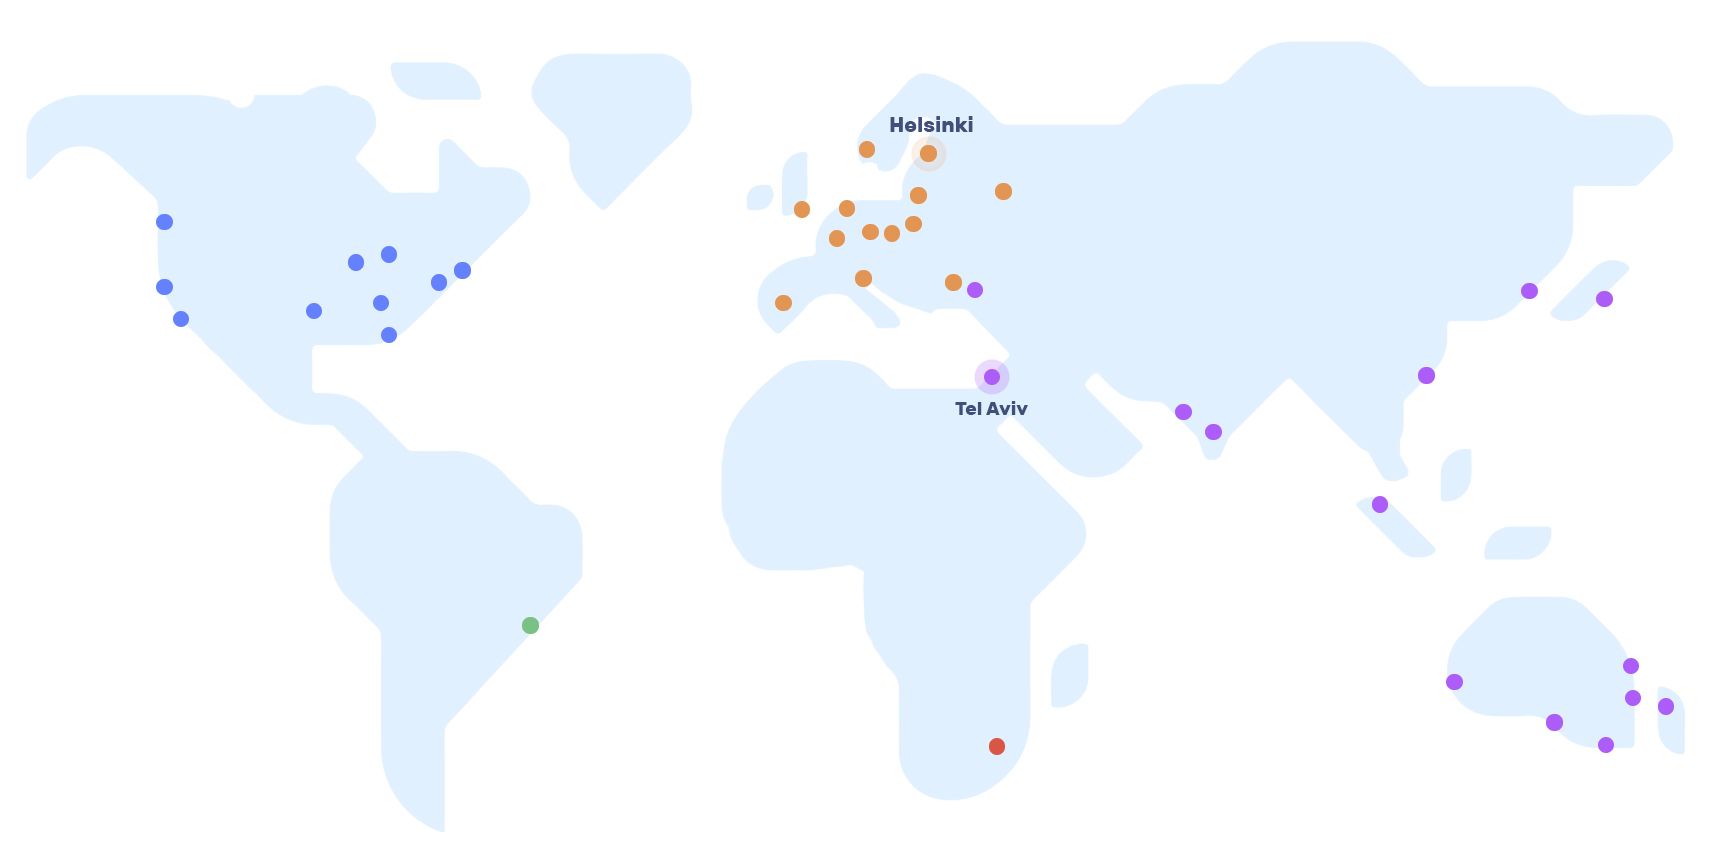Select the purple dot on Australia's west coast
This screenshot has height=856, width=1713.
click(x=1454, y=682)
